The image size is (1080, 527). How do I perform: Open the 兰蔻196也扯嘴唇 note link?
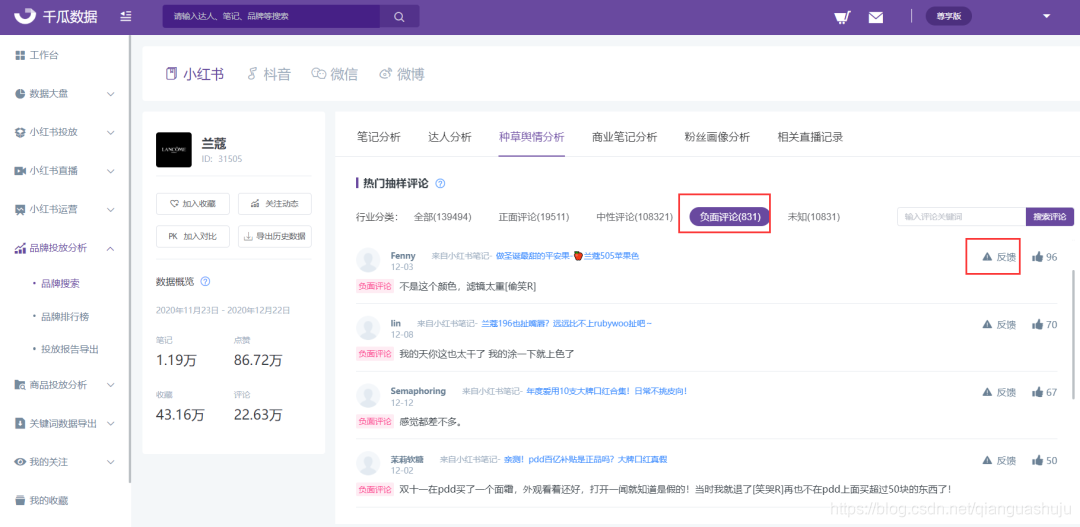click(x=566, y=323)
